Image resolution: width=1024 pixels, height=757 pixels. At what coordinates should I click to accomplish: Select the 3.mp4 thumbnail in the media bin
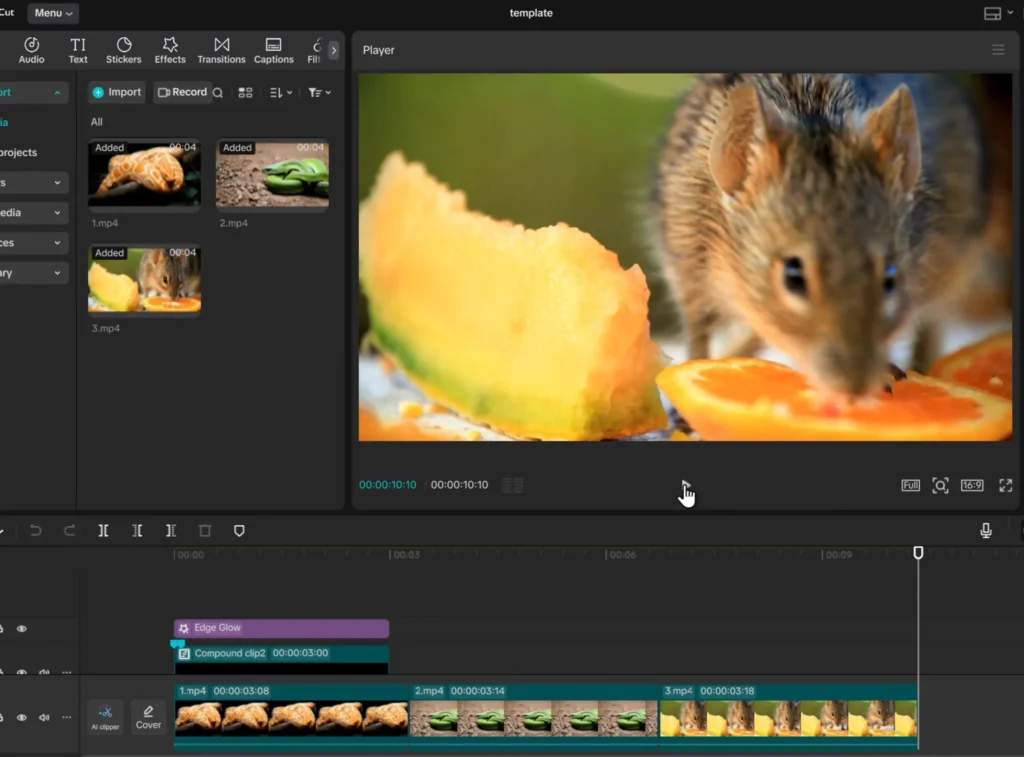coord(144,278)
